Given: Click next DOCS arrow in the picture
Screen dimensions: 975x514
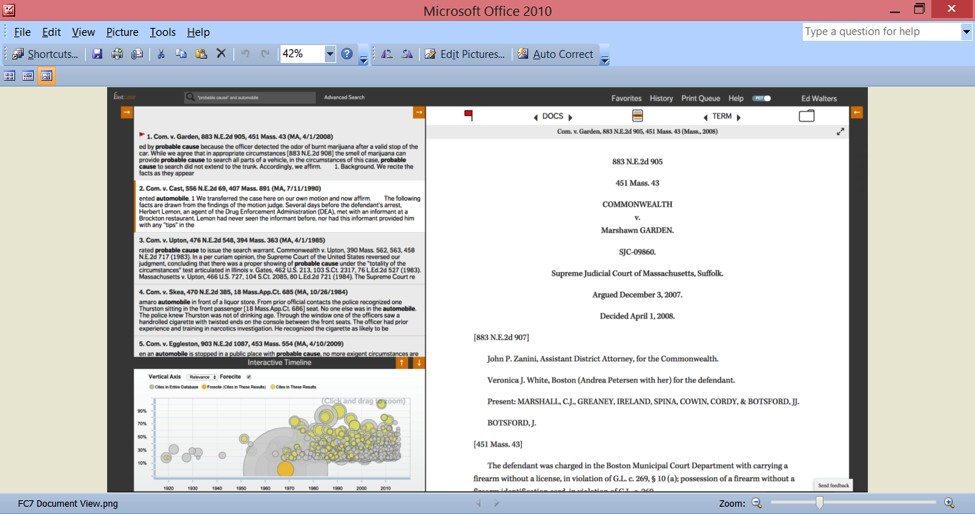Looking at the screenshot, I should [x=570, y=117].
